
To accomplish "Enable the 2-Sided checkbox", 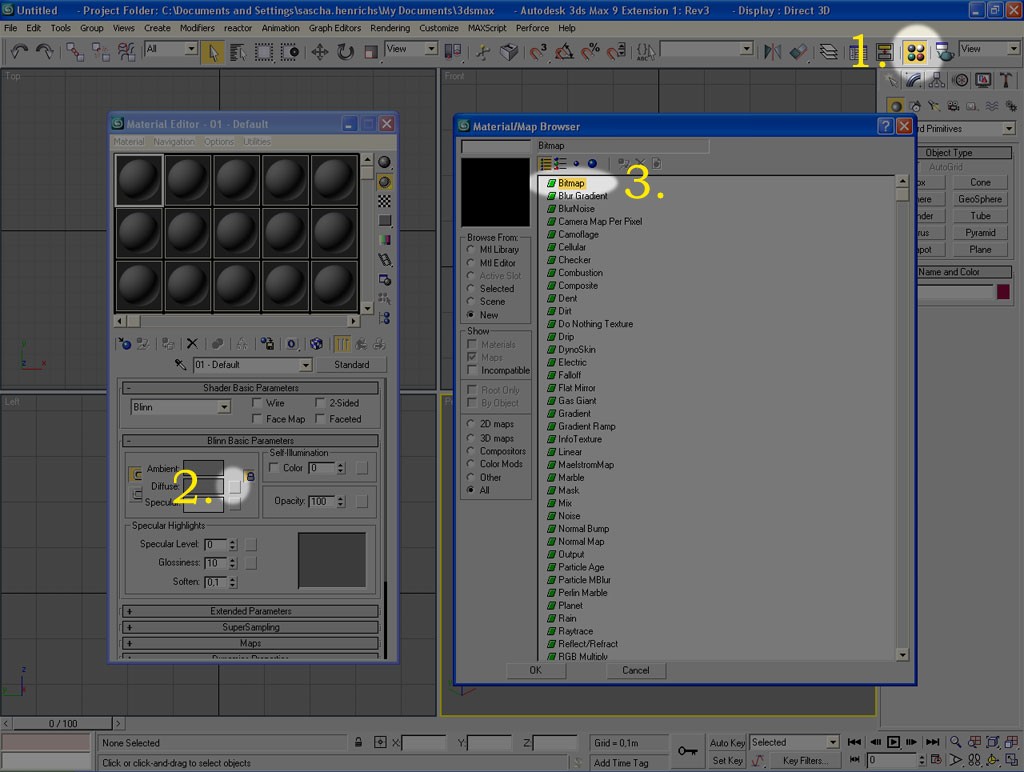I will tap(320, 403).
